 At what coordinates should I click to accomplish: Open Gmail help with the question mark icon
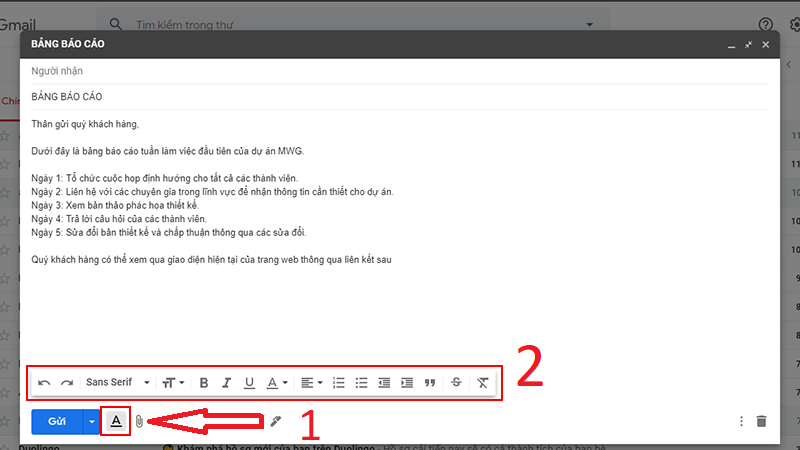click(765, 24)
